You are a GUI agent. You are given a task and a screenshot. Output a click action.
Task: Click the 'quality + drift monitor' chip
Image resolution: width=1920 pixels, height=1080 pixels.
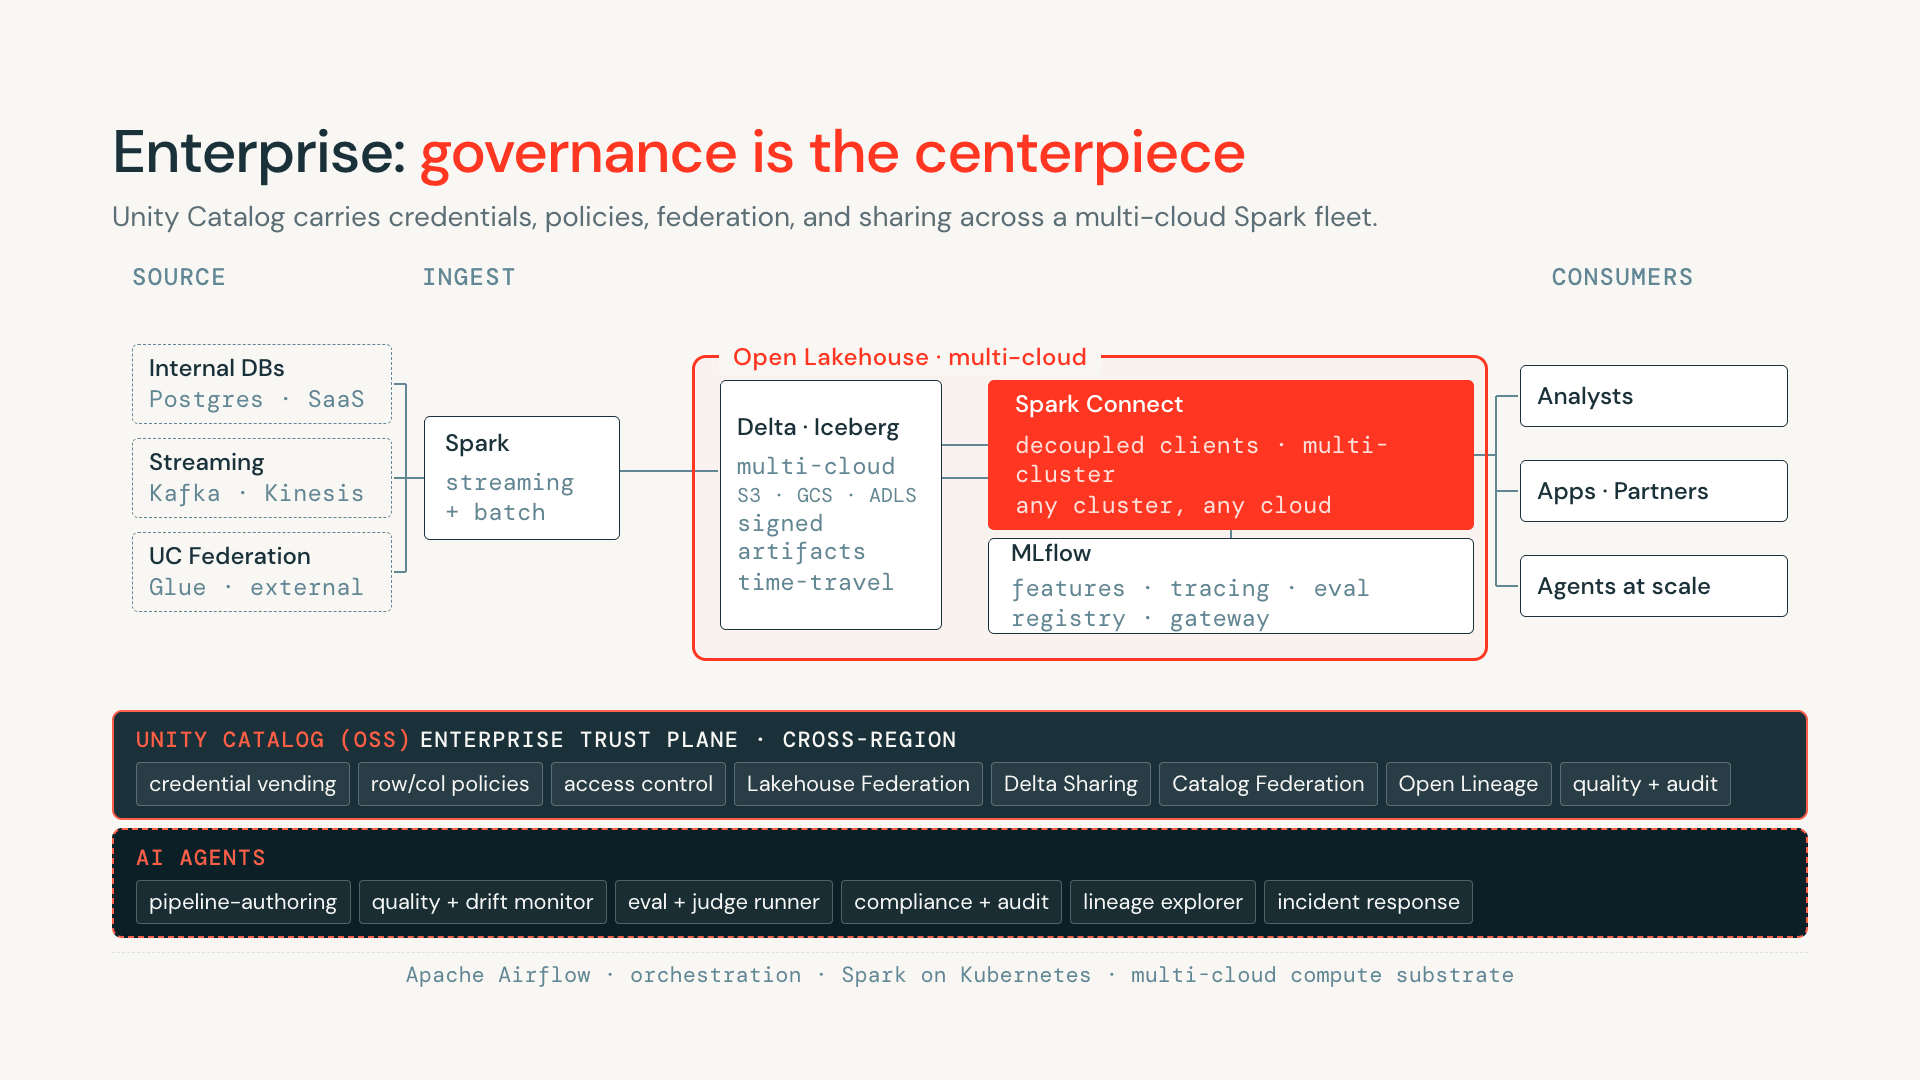(x=483, y=902)
